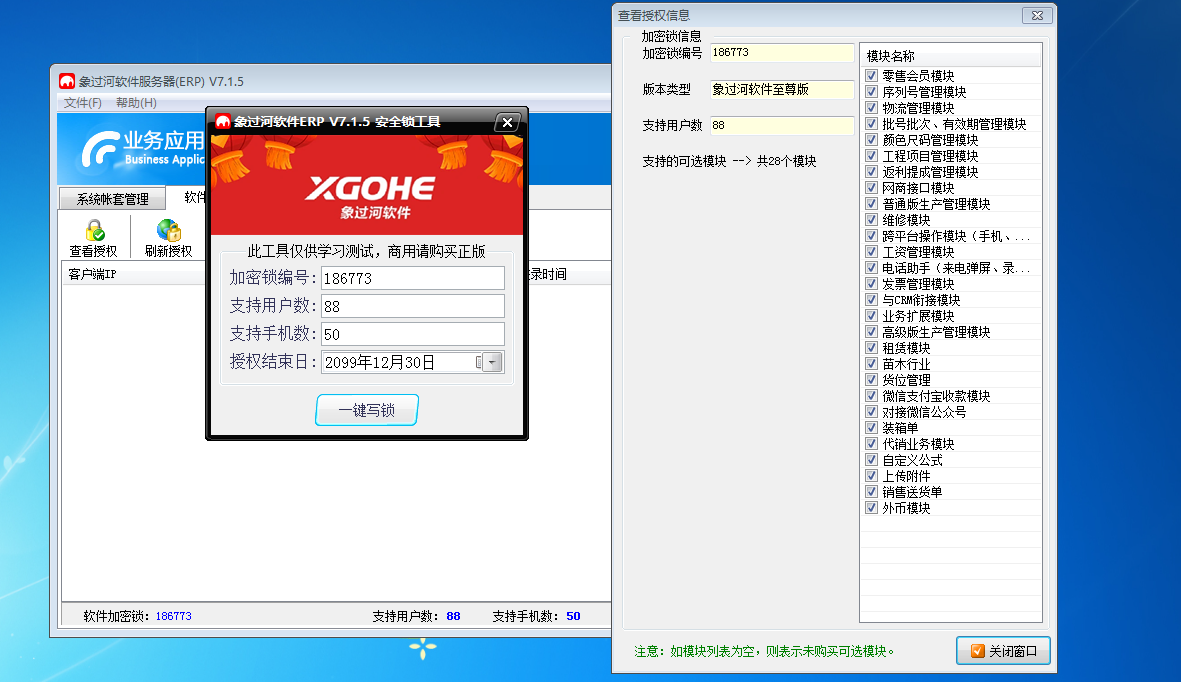Toggle the 颜色尺码管理模块 checkbox
This screenshot has height=682, width=1181.
[871, 139]
